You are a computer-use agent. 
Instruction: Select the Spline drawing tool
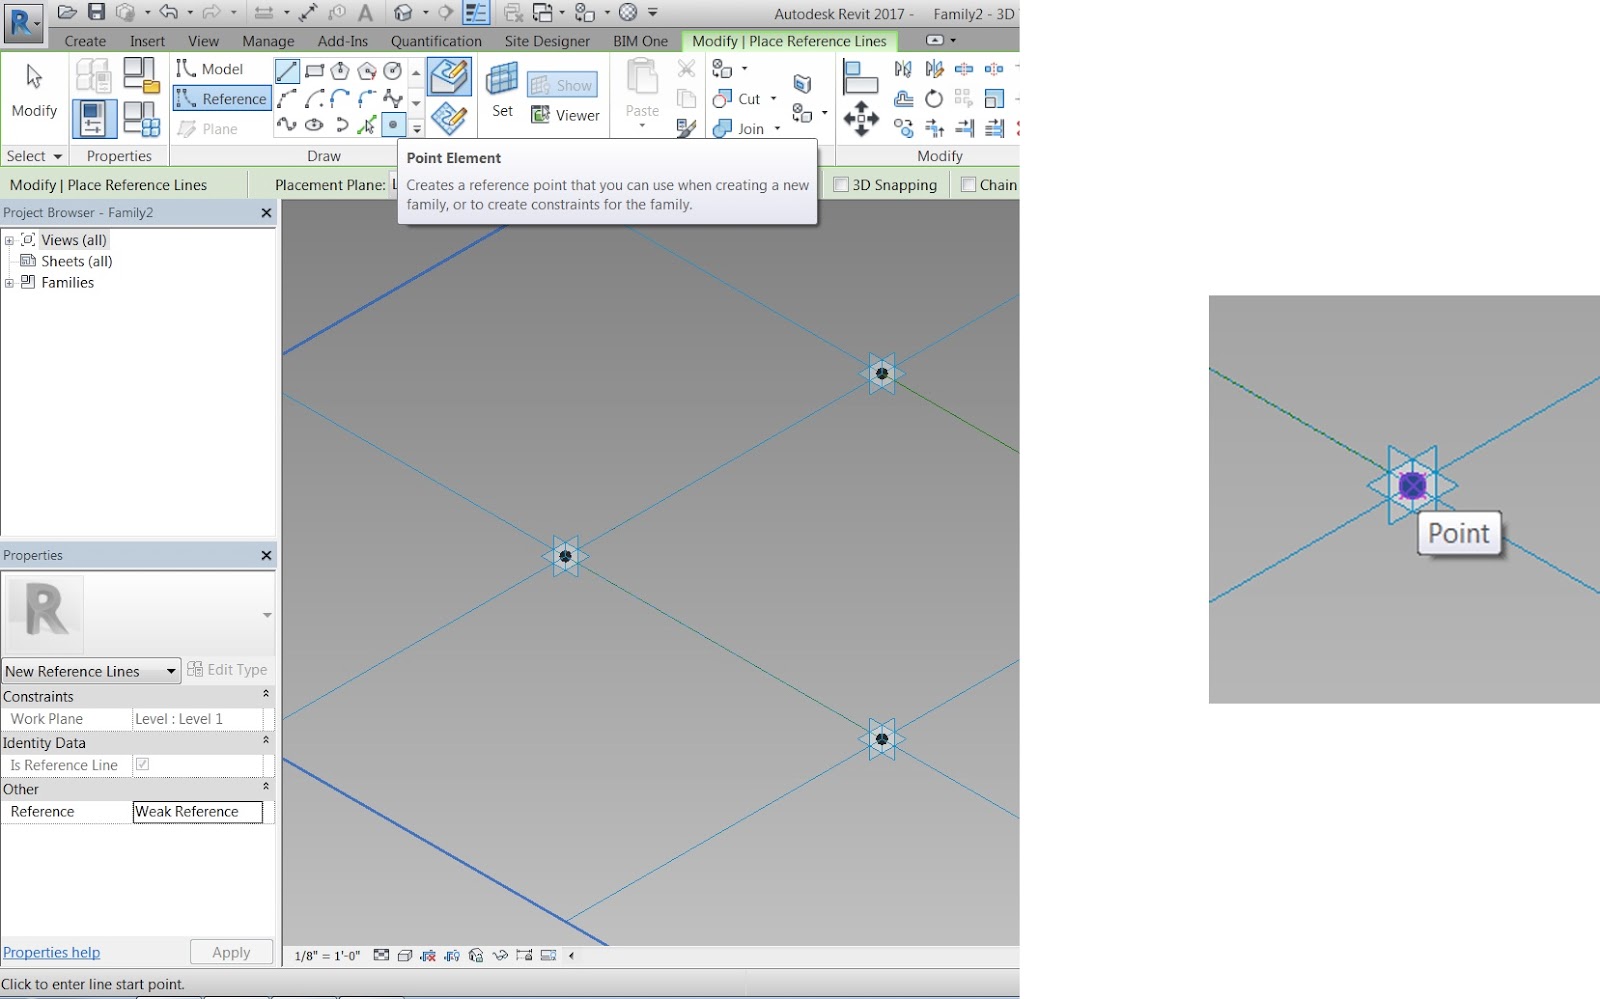[288, 124]
